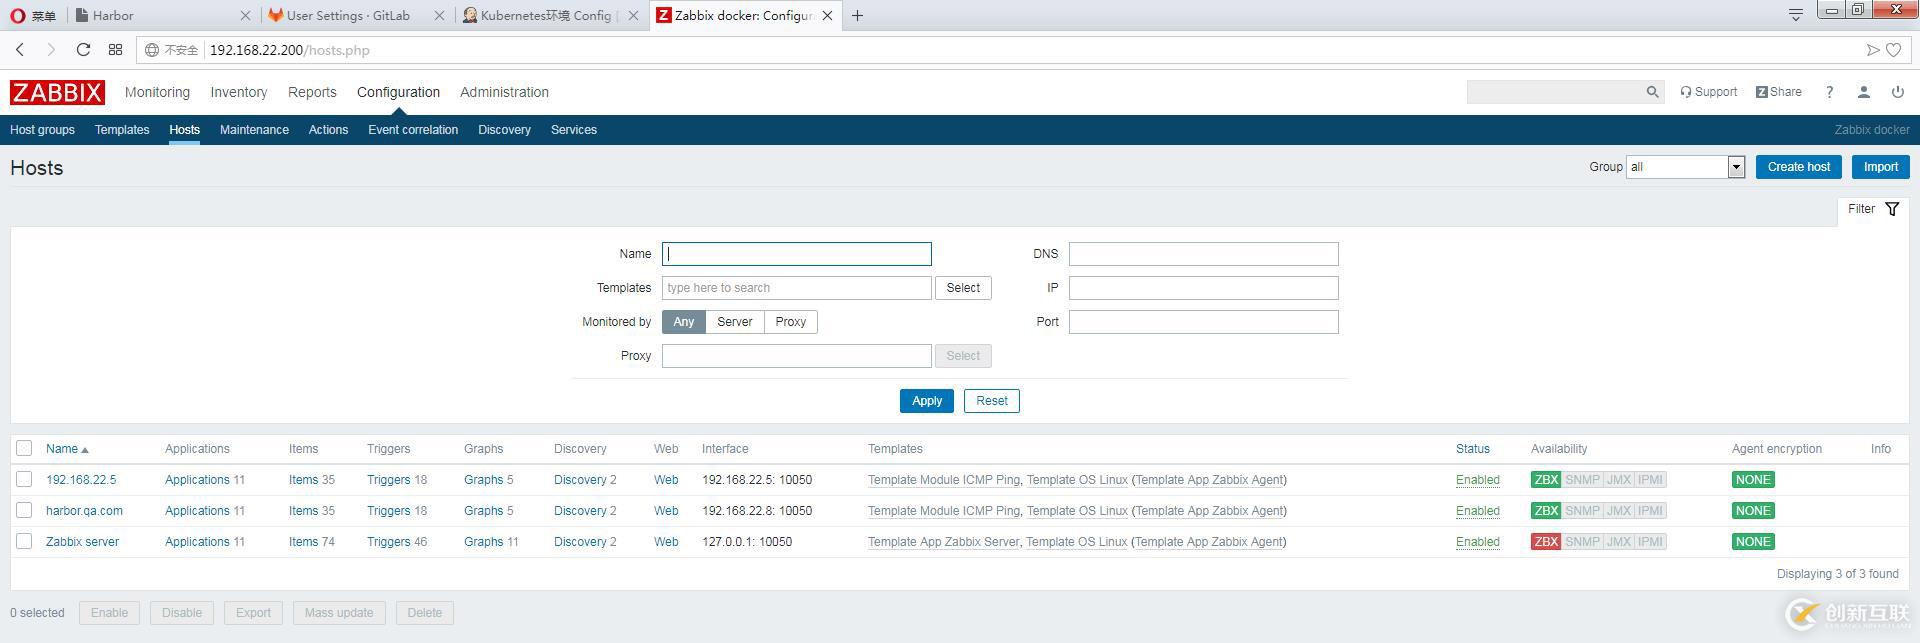
Task: Open Triggers for Zabbix server
Action: (x=388, y=542)
